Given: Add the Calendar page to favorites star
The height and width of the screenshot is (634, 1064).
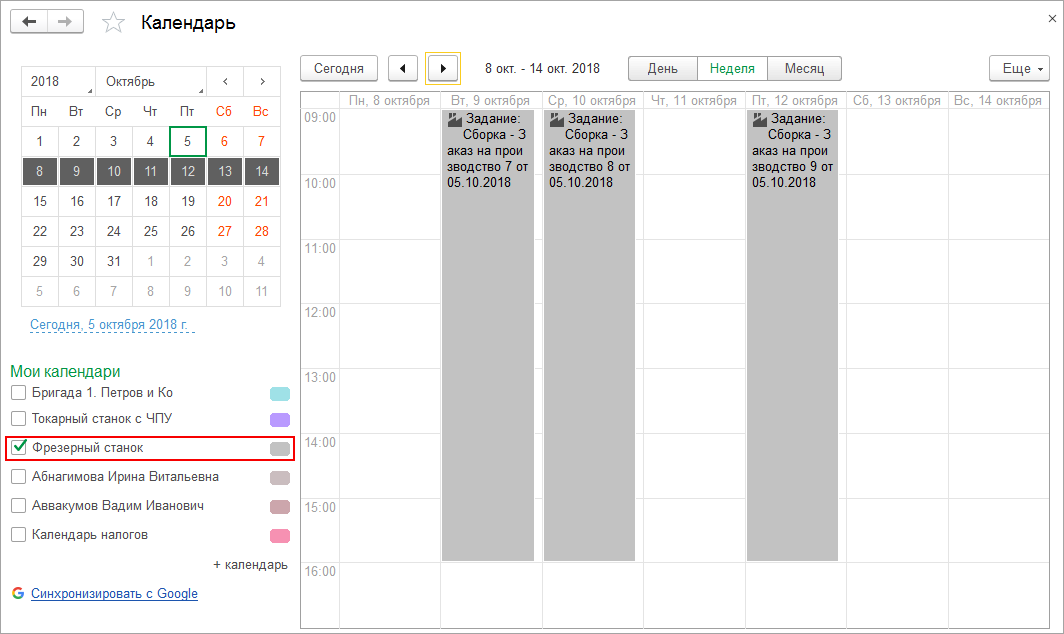Looking at the screenshot, I should (114, 23).
